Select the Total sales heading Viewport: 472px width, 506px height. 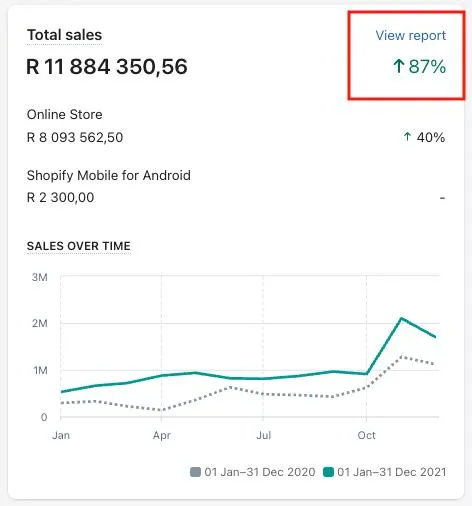(x=65, y=35)
